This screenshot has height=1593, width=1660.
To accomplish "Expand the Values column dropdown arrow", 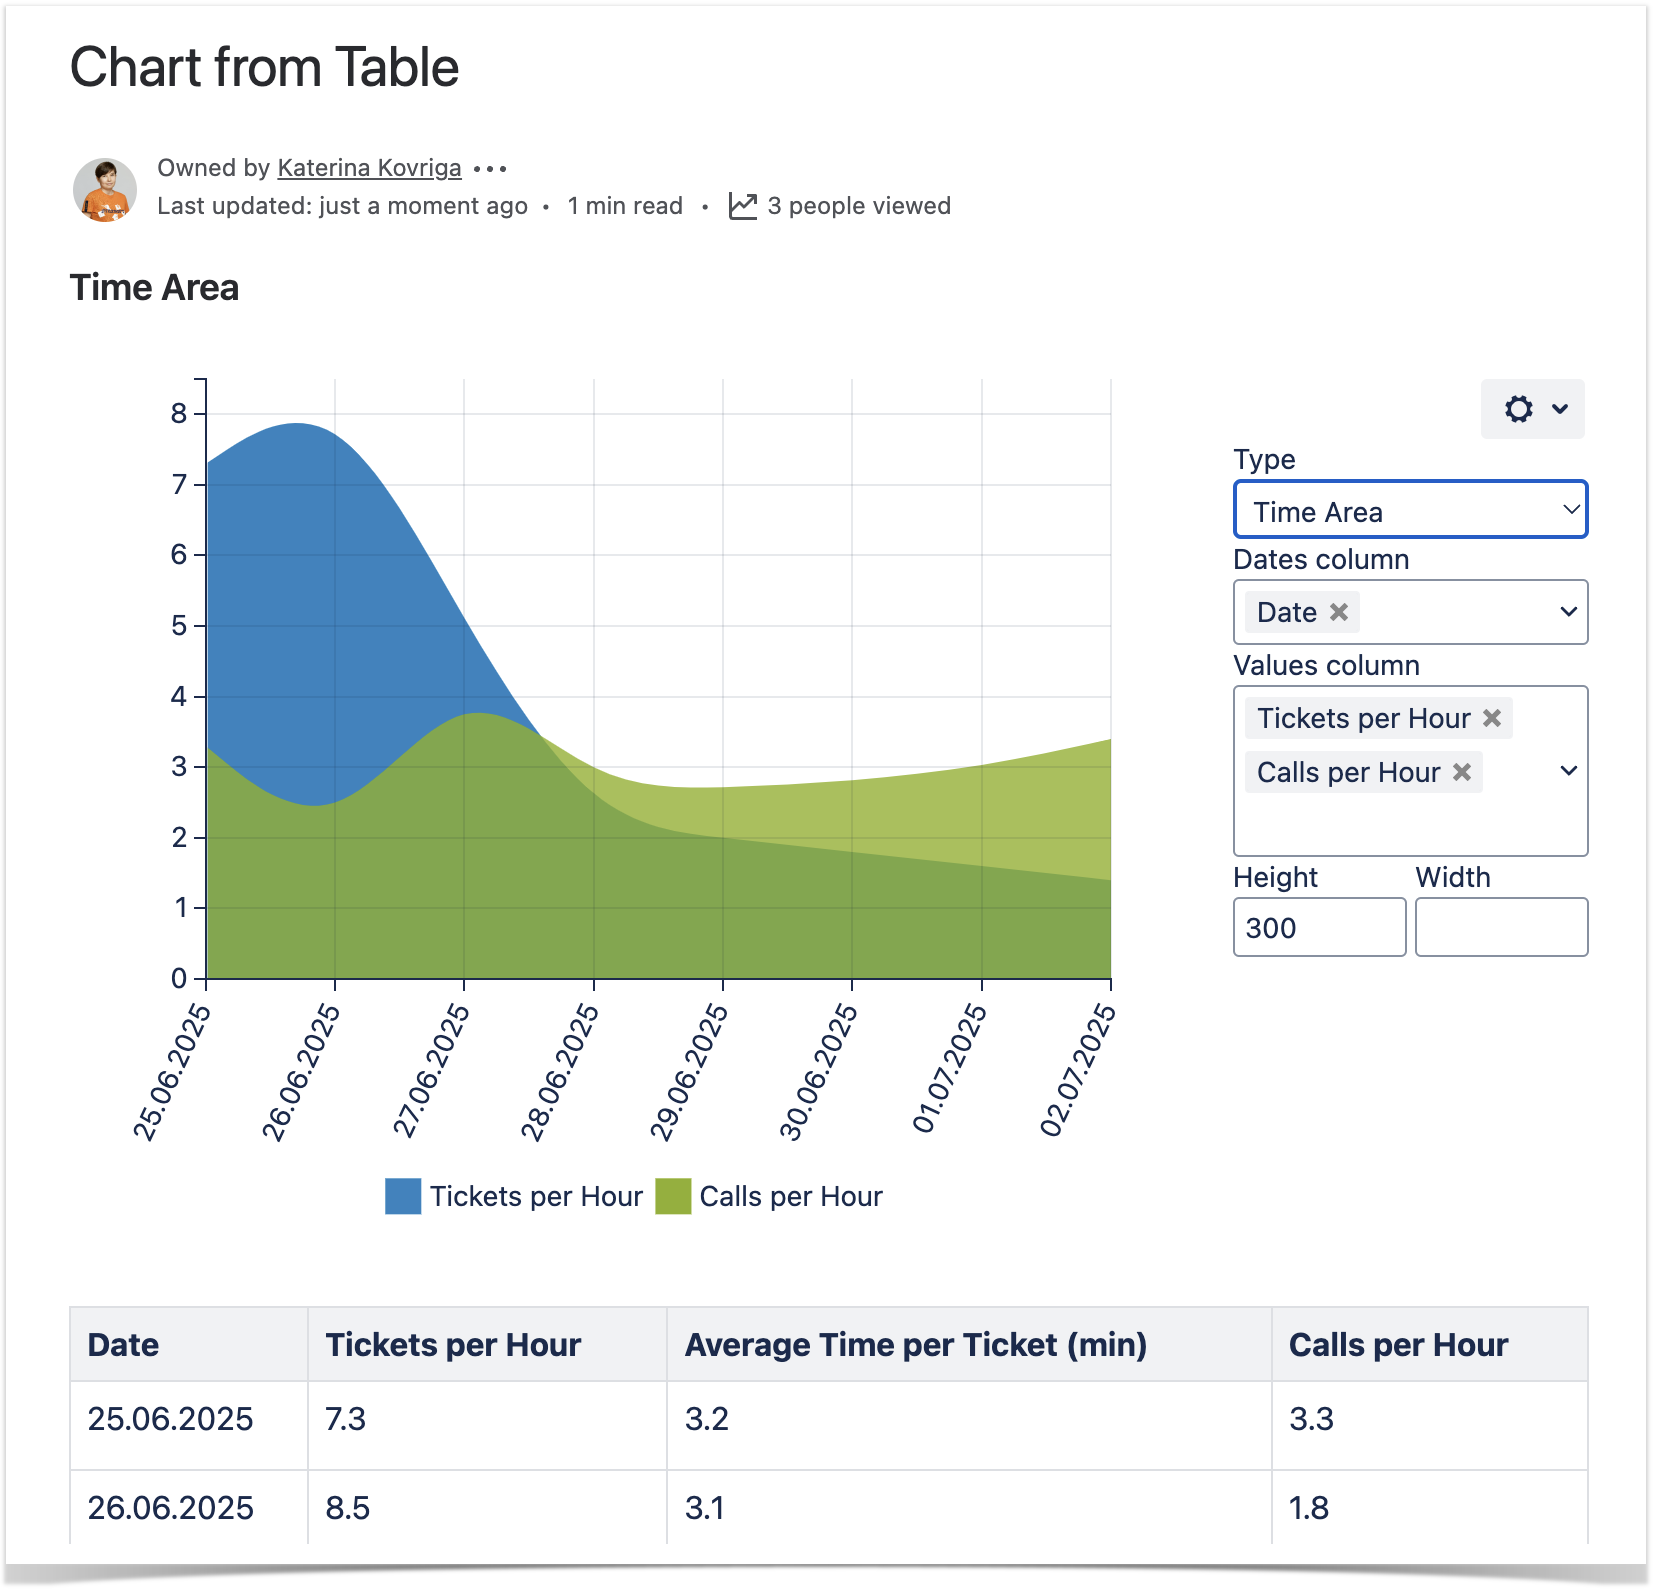I will pyautogui.click(x=1568, y=771).
